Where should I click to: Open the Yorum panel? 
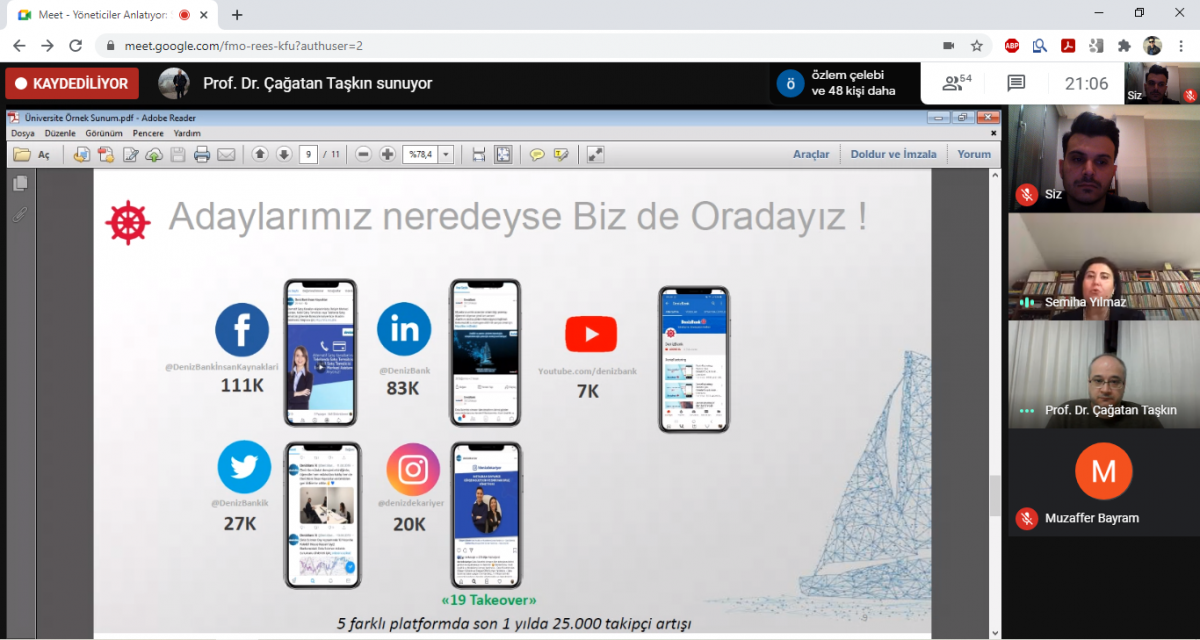[974, 154]
